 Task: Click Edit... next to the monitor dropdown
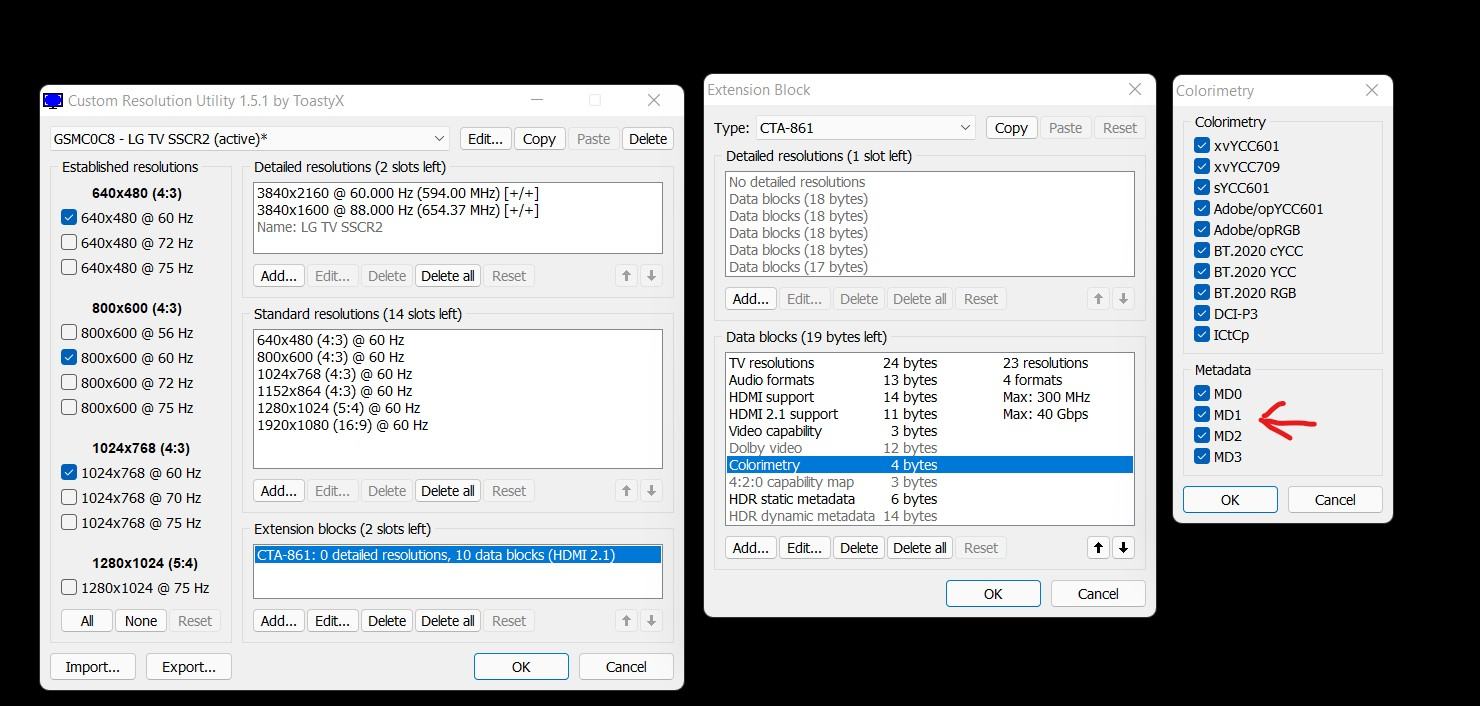pos(486,139)
